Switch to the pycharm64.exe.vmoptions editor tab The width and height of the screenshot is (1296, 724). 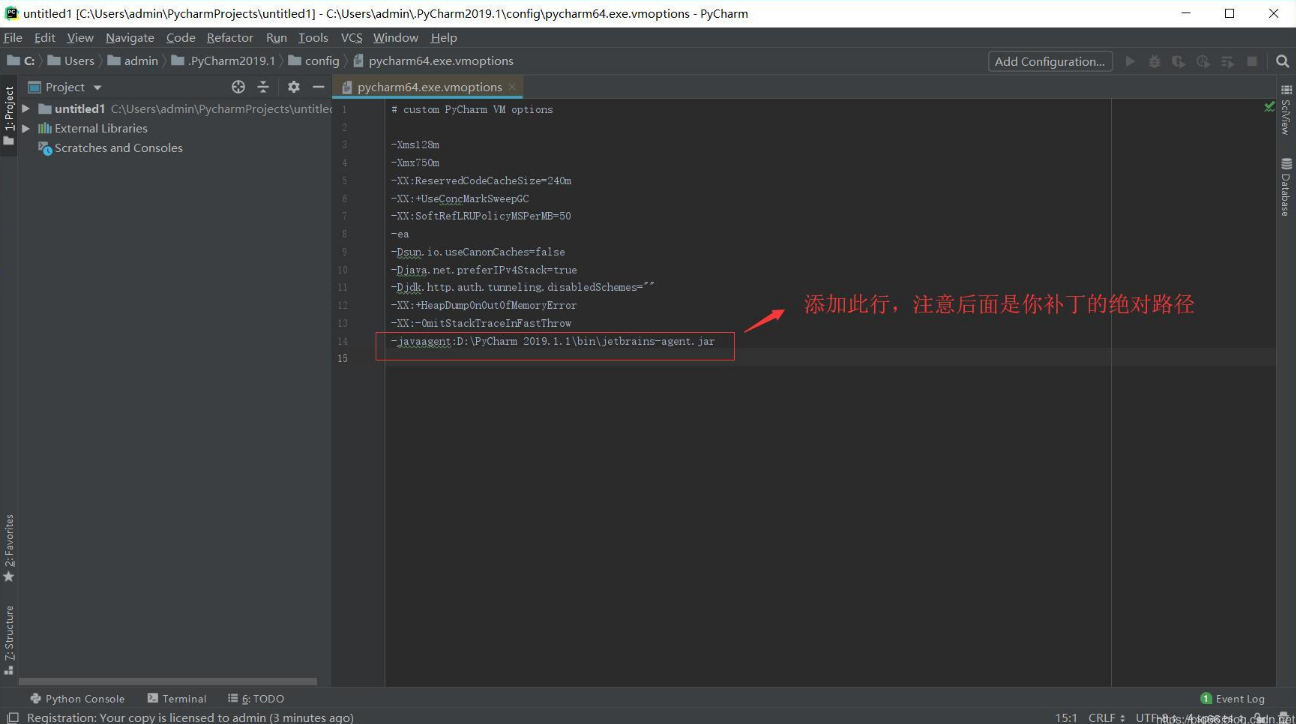427,87
